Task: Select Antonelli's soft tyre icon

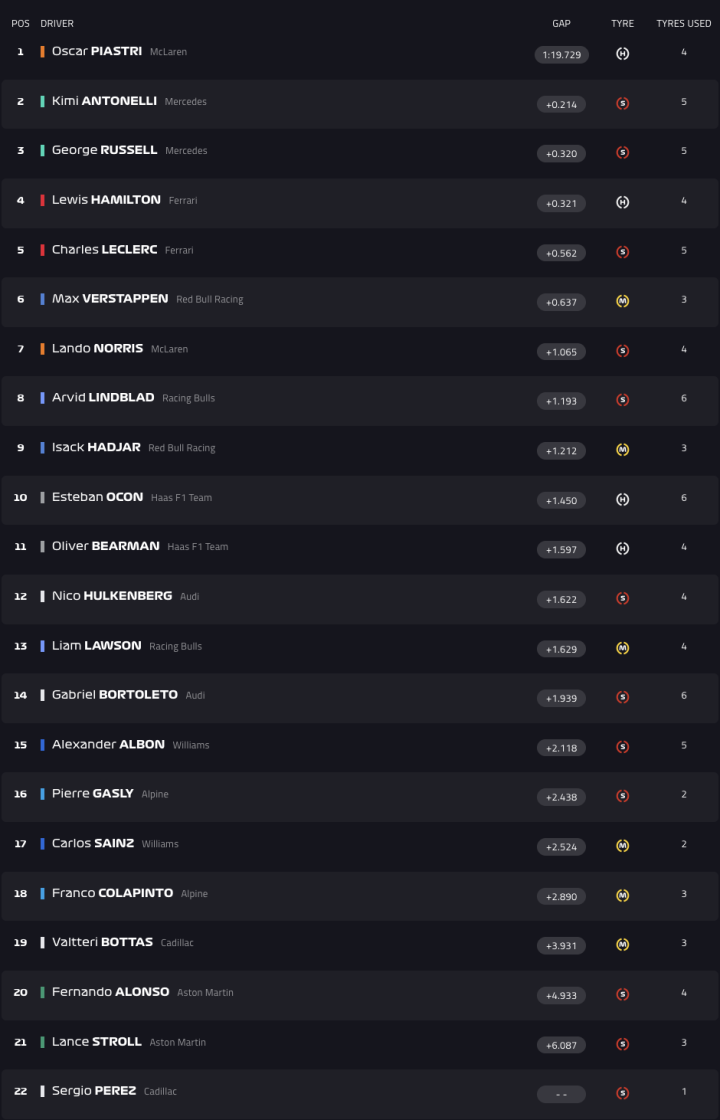Action: (622, 103)
